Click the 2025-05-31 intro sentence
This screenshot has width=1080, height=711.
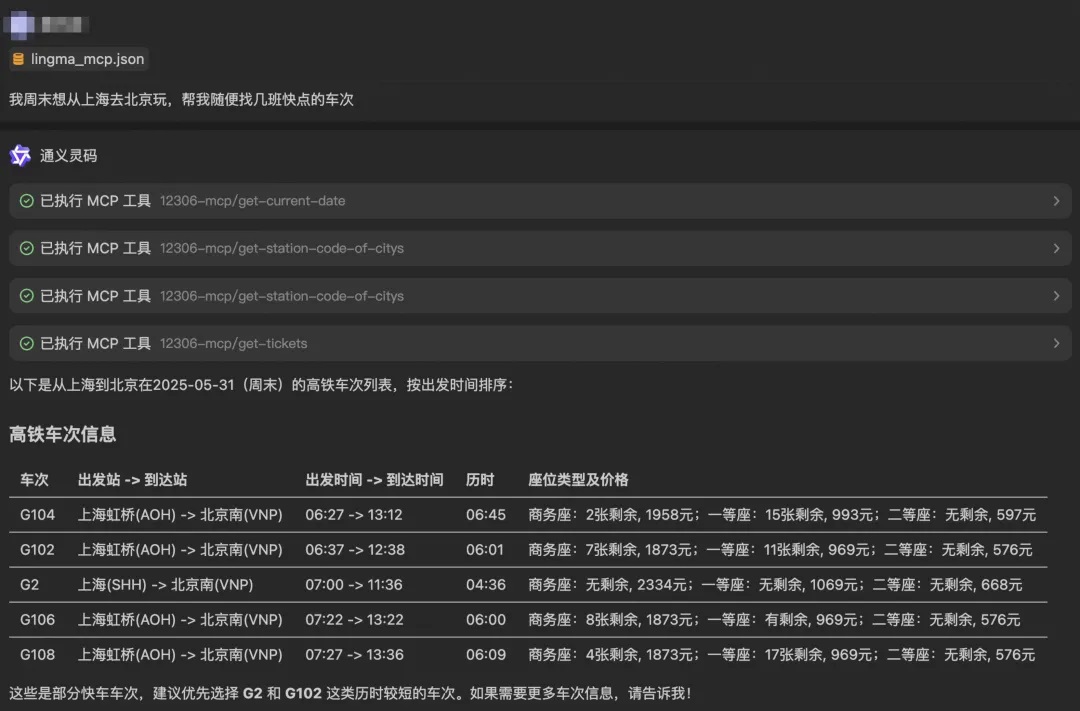click(x=262, y=385)
